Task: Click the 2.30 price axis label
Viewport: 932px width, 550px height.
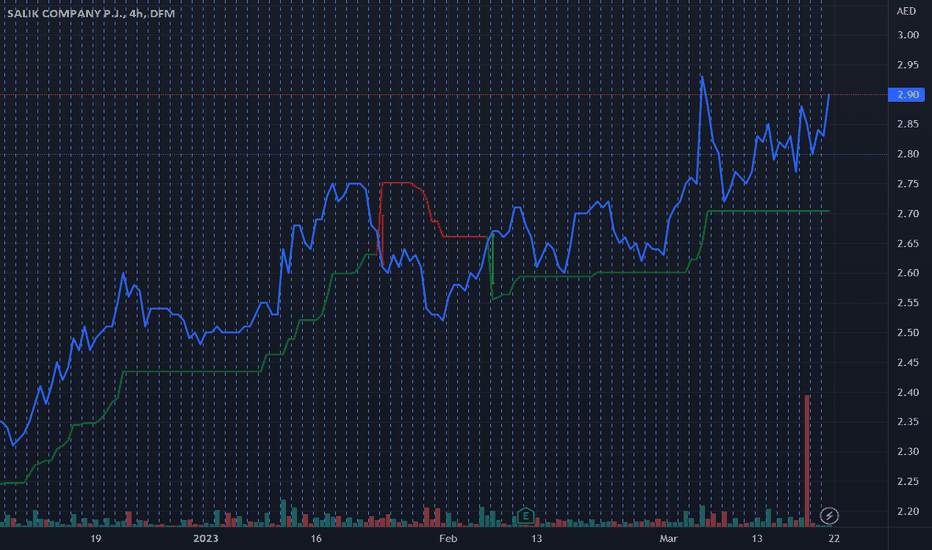Action: coord(908,451)
